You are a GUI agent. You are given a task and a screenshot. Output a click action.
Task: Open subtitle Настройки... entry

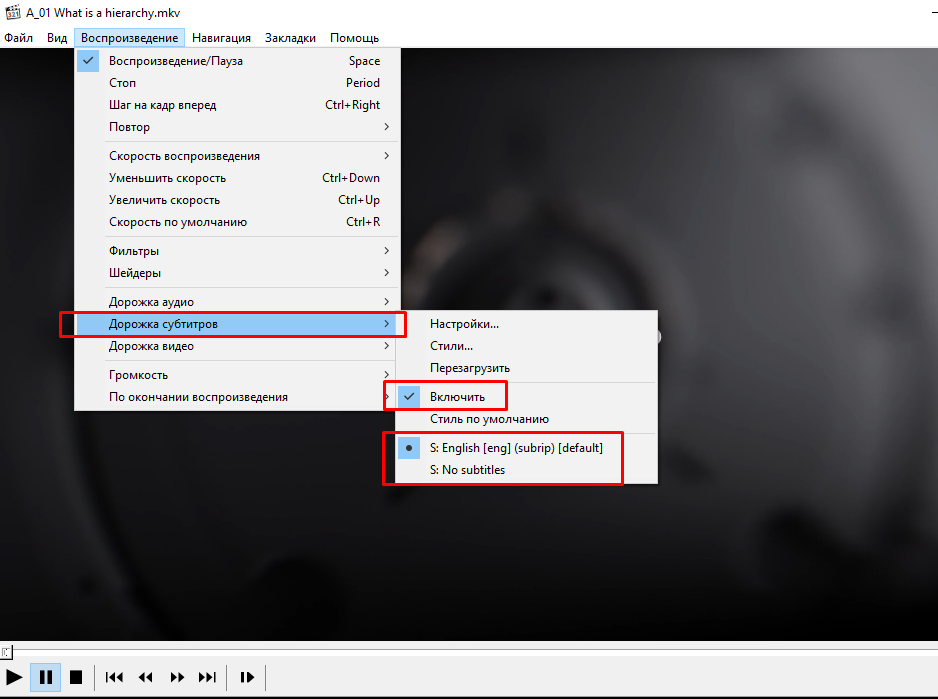(x=526, y=324)
